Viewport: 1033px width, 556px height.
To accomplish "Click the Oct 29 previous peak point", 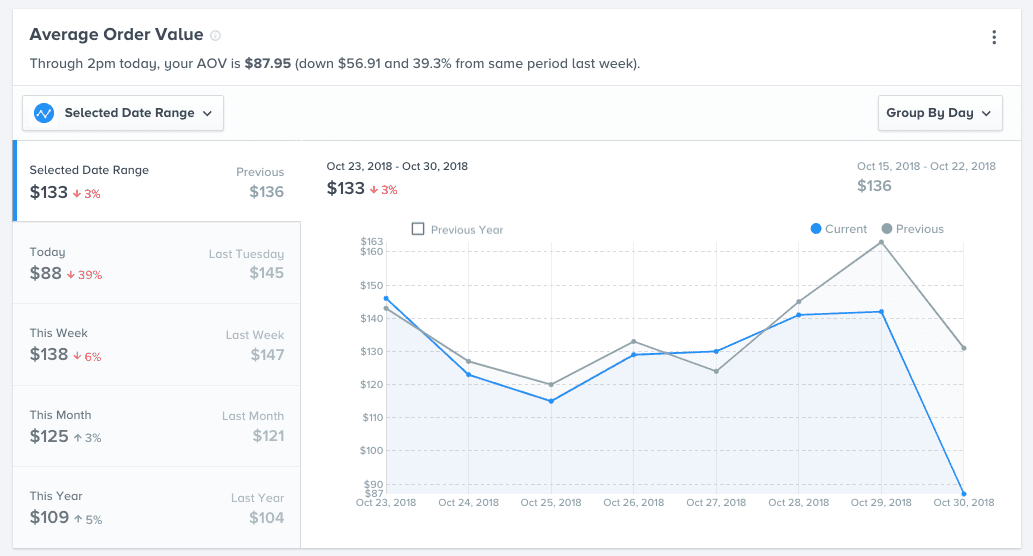I will [881, 242].
